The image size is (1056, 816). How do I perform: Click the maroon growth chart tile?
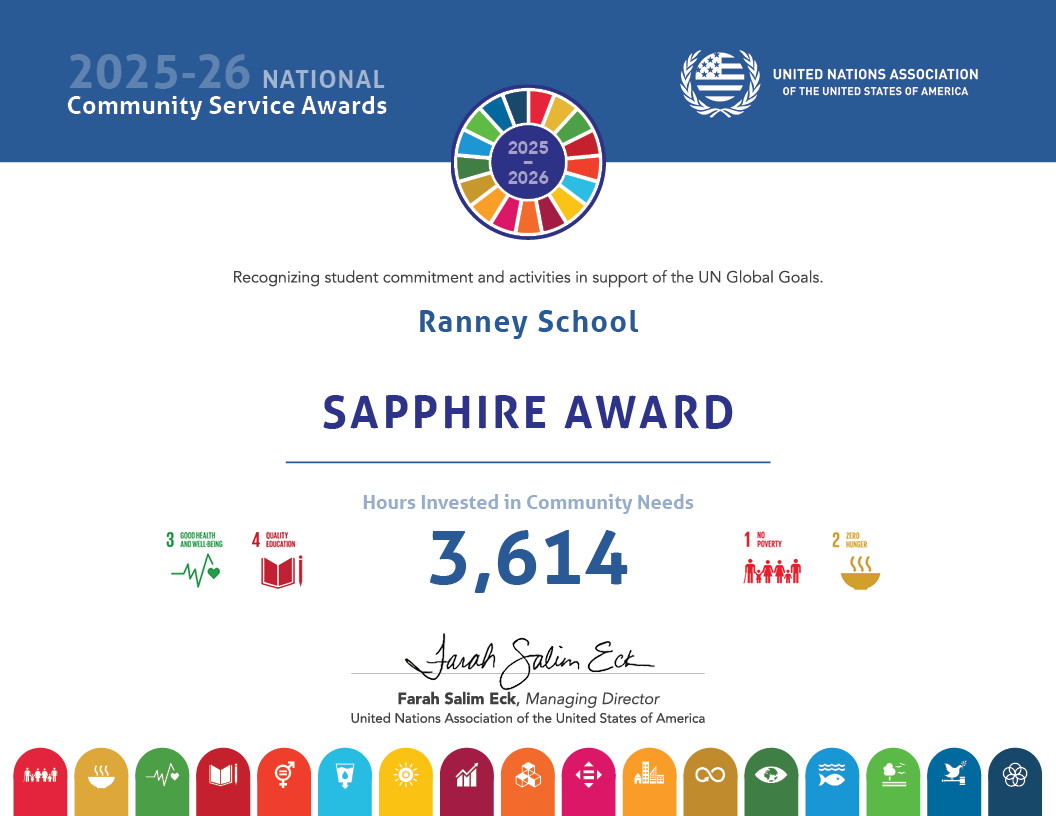pyautogui.click(x=467, y=782)
